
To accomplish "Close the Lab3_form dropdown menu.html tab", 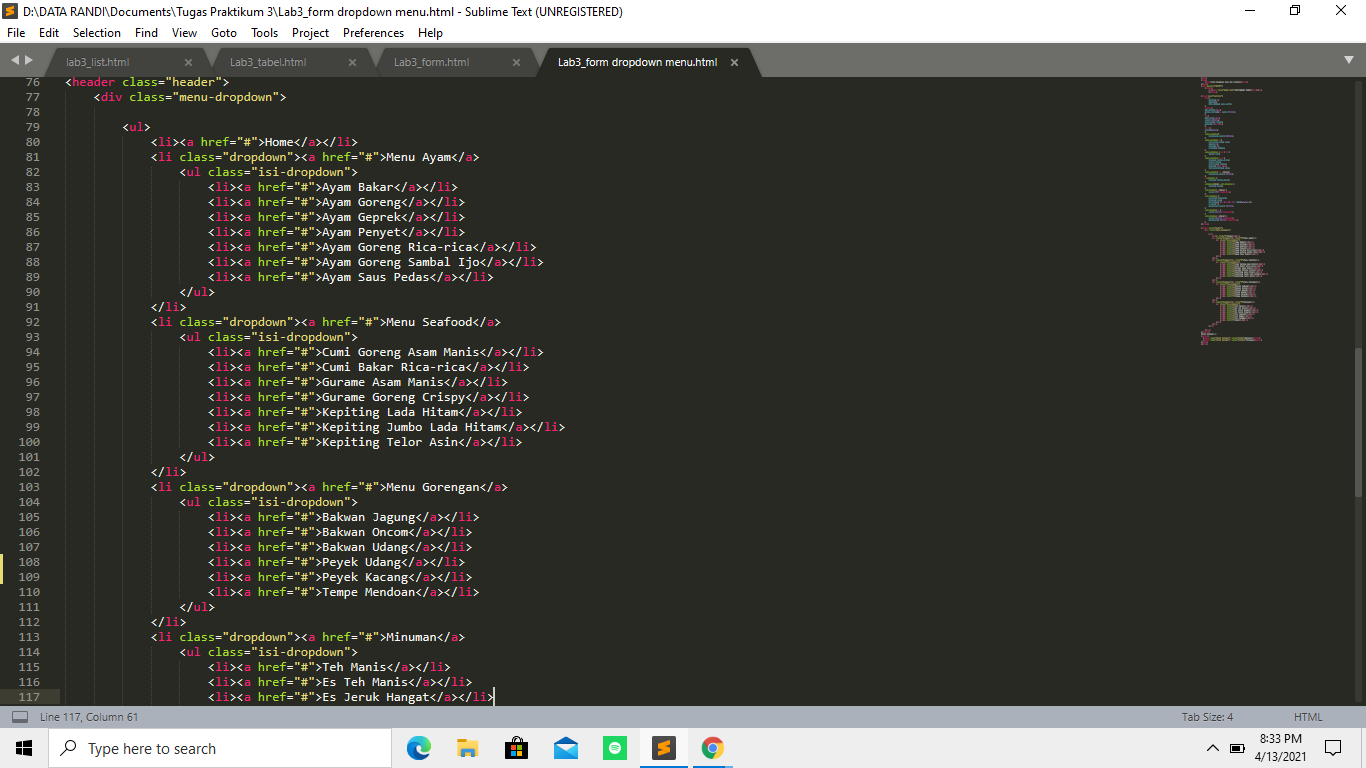I will pyautogui.click(x=734, y=62).
